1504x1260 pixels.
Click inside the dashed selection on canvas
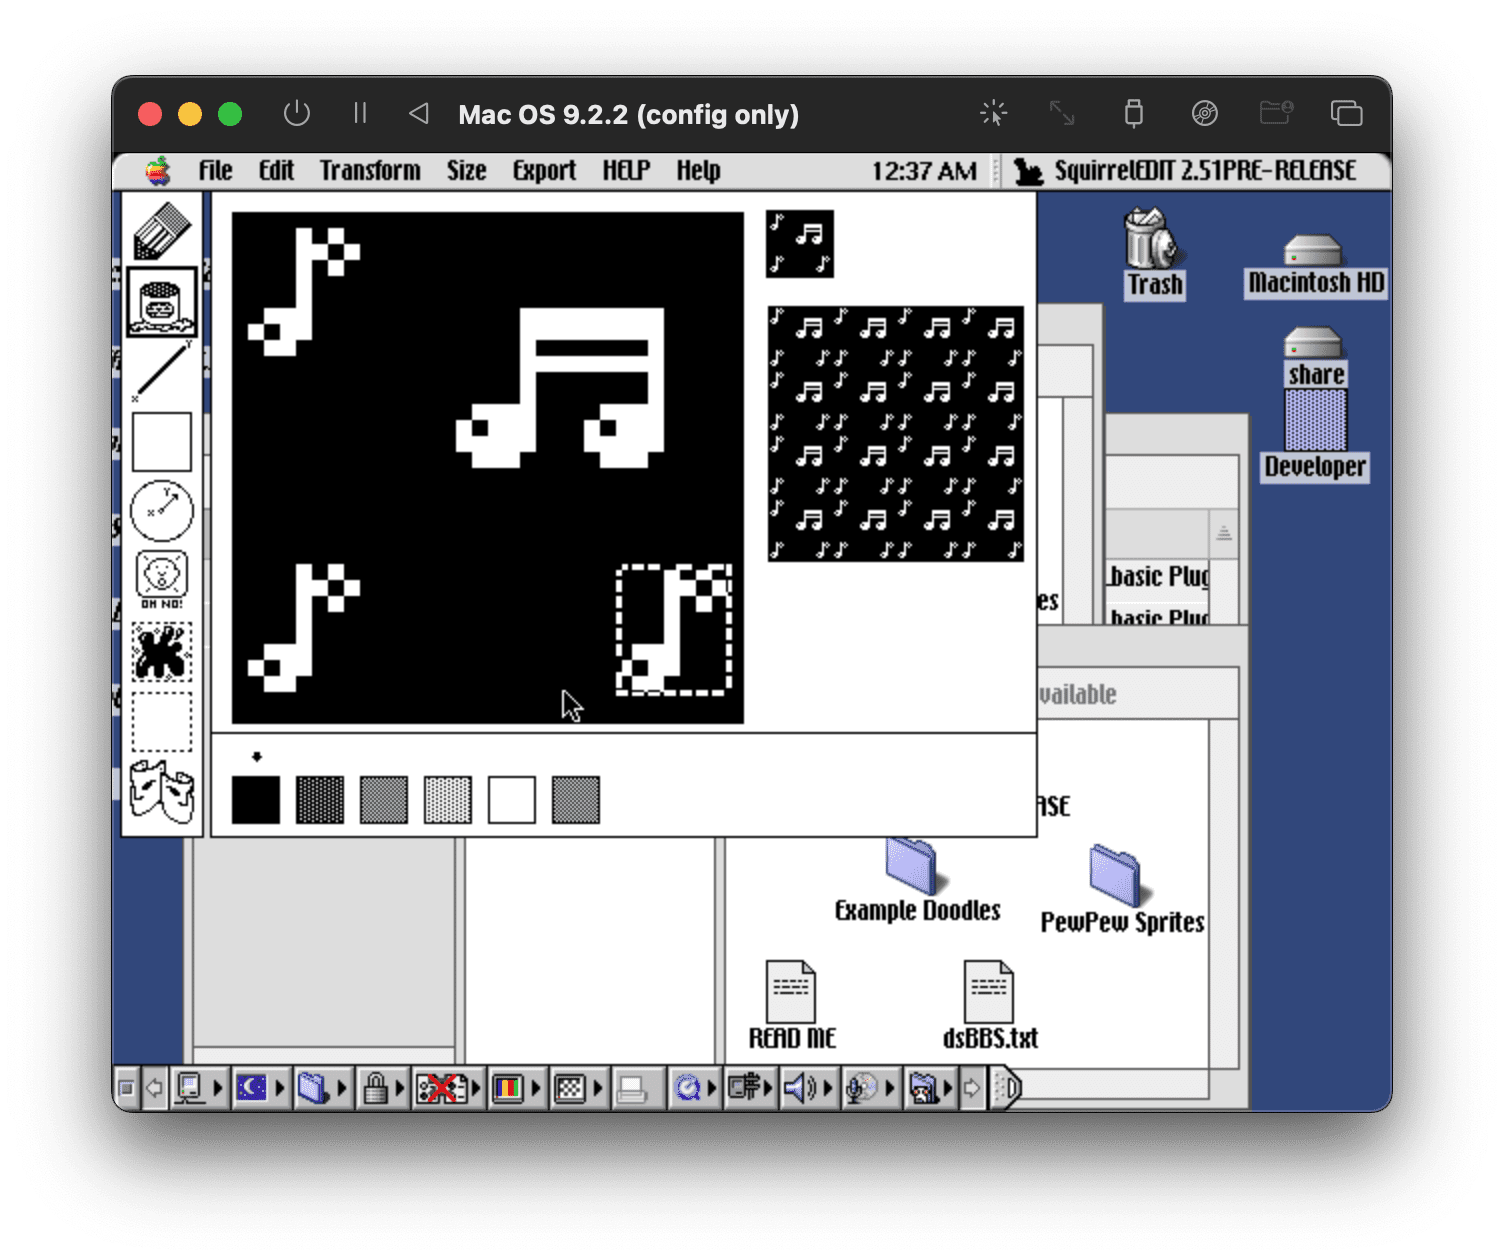pyautogui.click(x=674, y=630)
